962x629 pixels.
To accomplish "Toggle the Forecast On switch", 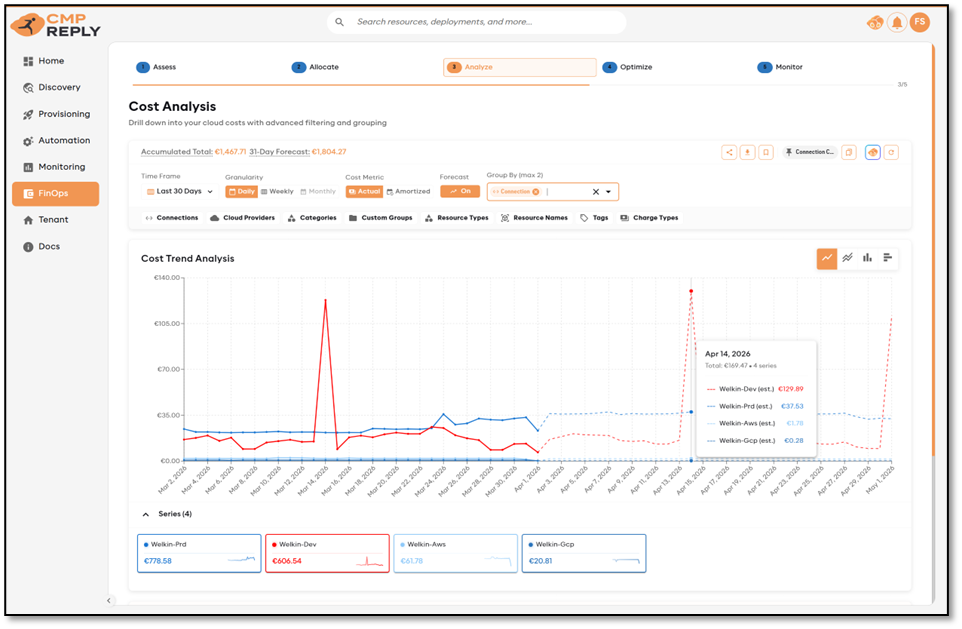I will coord(460,191).
